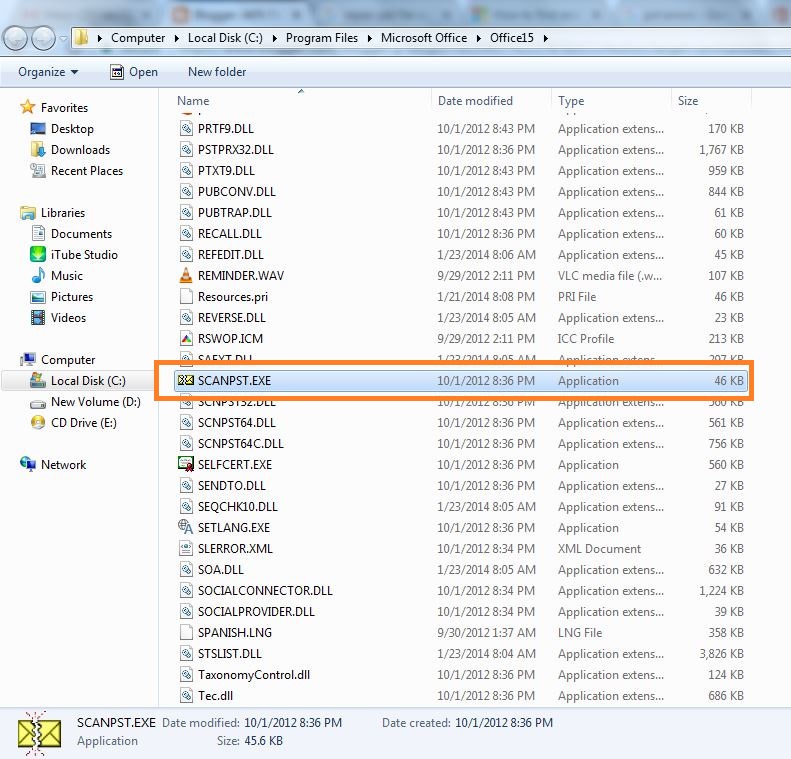Select the PTXT9.DLL file name
791x759 pixels.
point(226,171)
